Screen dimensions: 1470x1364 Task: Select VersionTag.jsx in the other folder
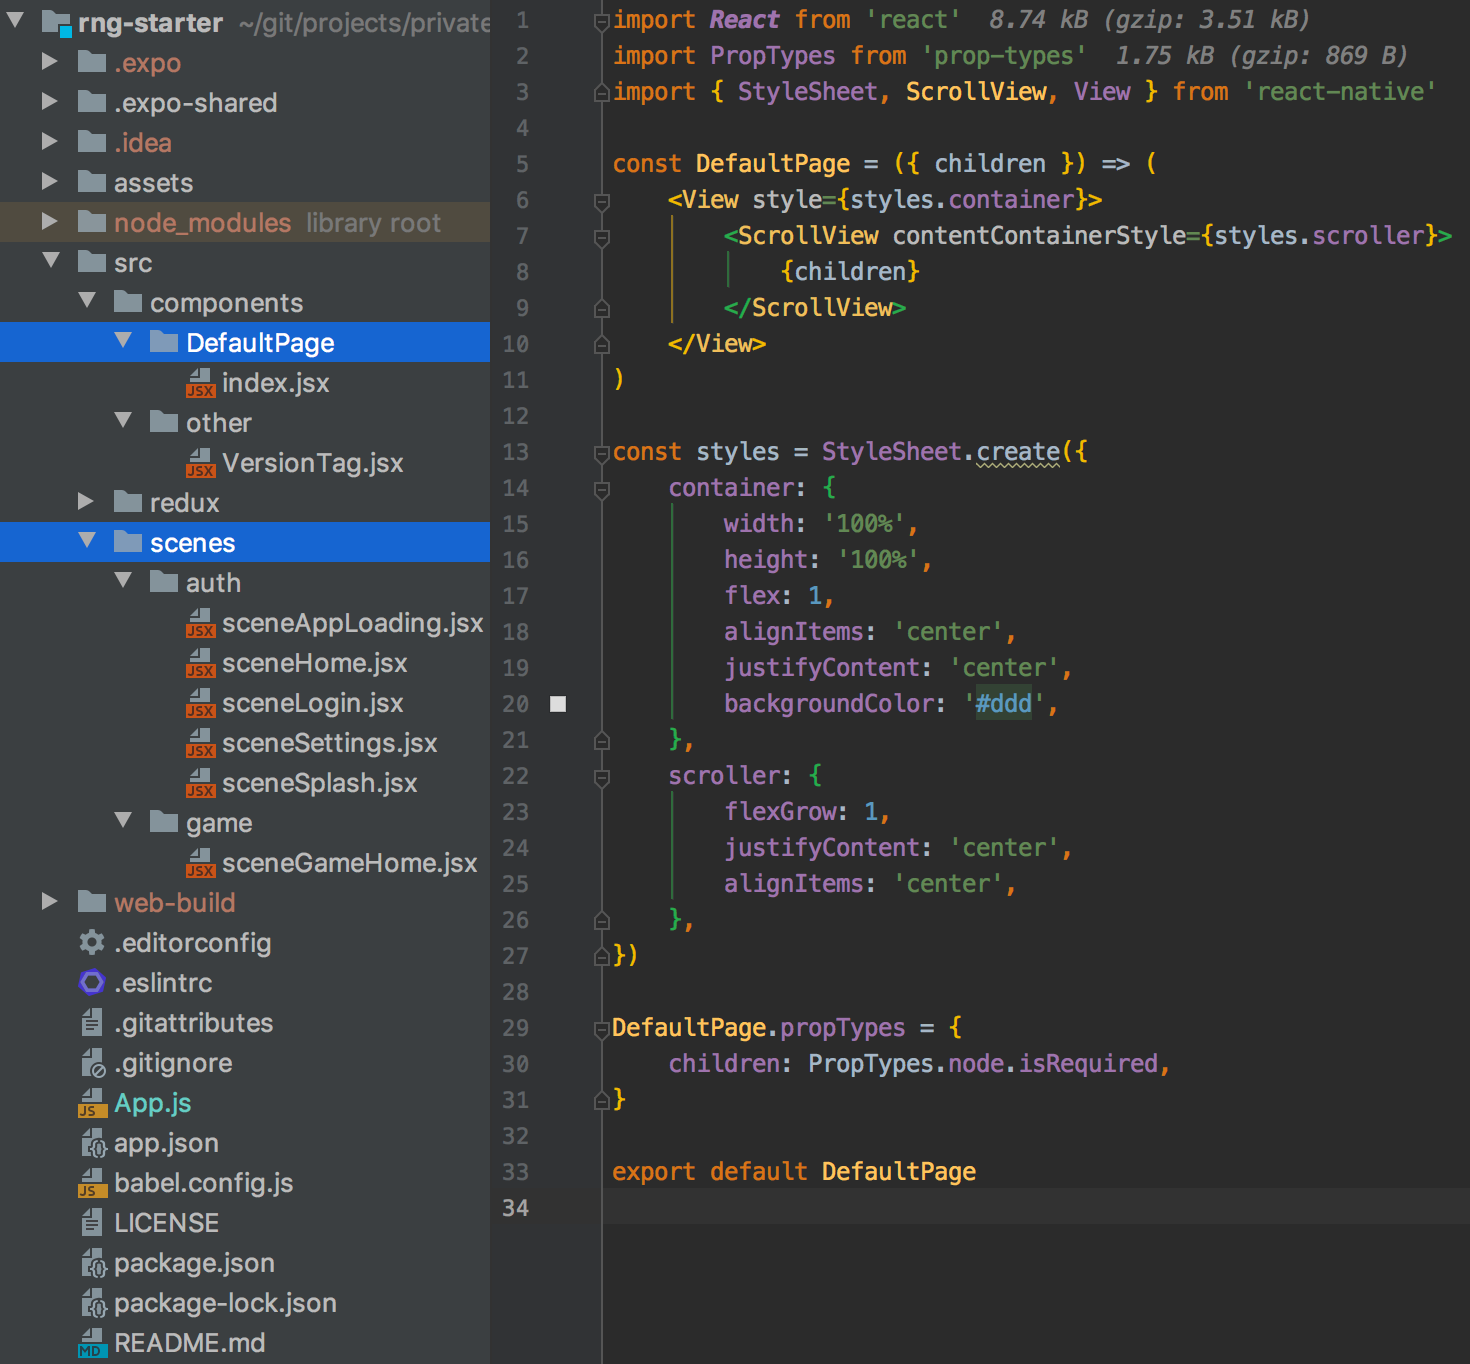tap(313, 462)
